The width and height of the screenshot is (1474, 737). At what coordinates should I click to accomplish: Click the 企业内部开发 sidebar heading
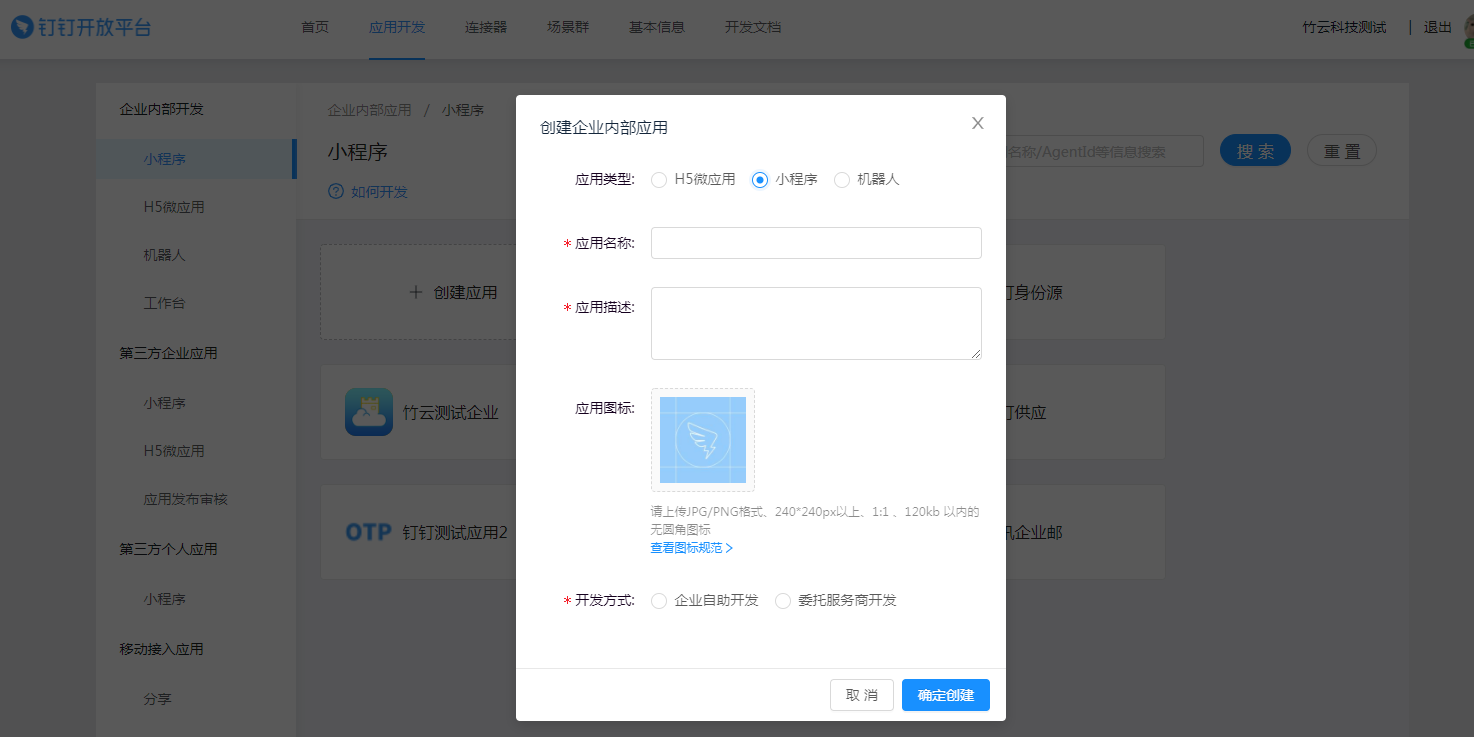pos(162,109)
